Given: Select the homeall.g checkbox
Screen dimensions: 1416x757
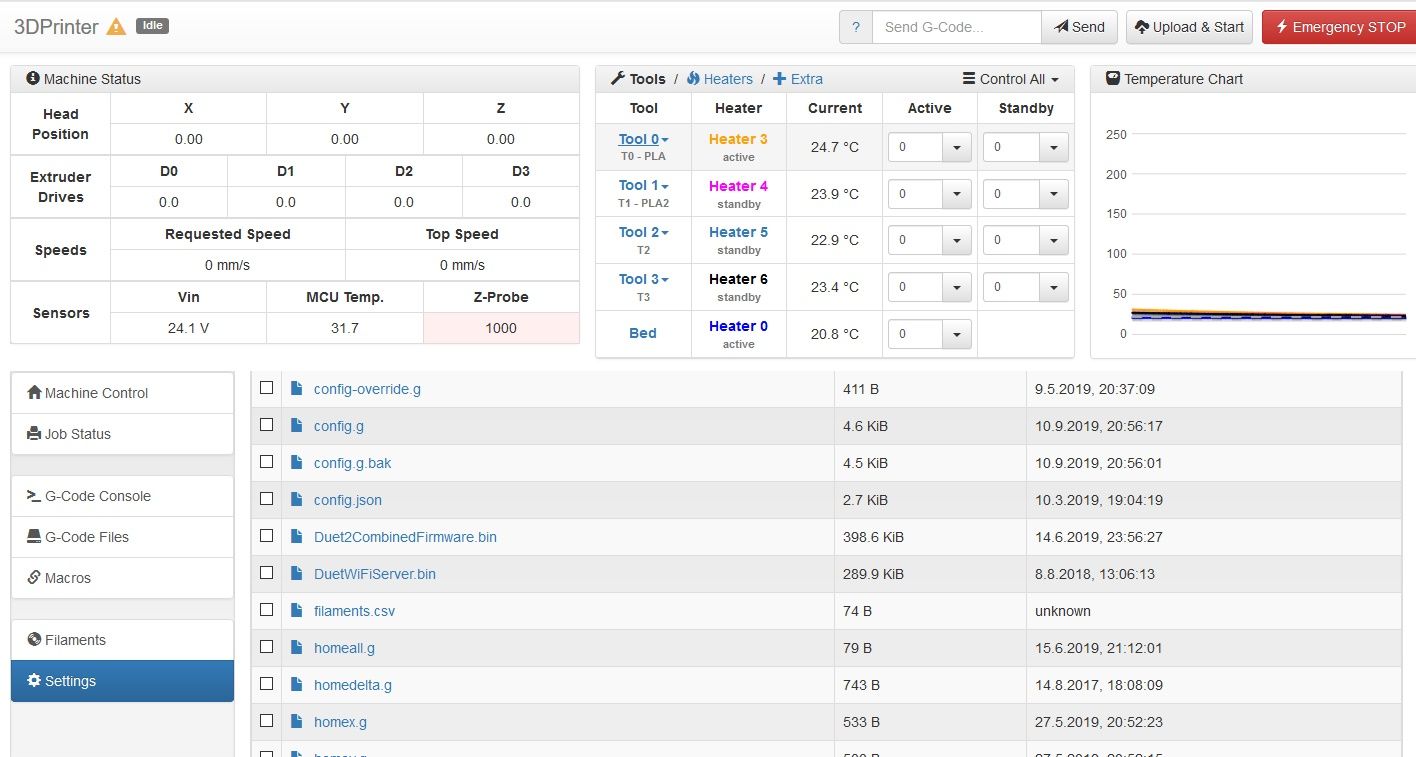Looking at the screenshot, I should click(x=266, y=646).
